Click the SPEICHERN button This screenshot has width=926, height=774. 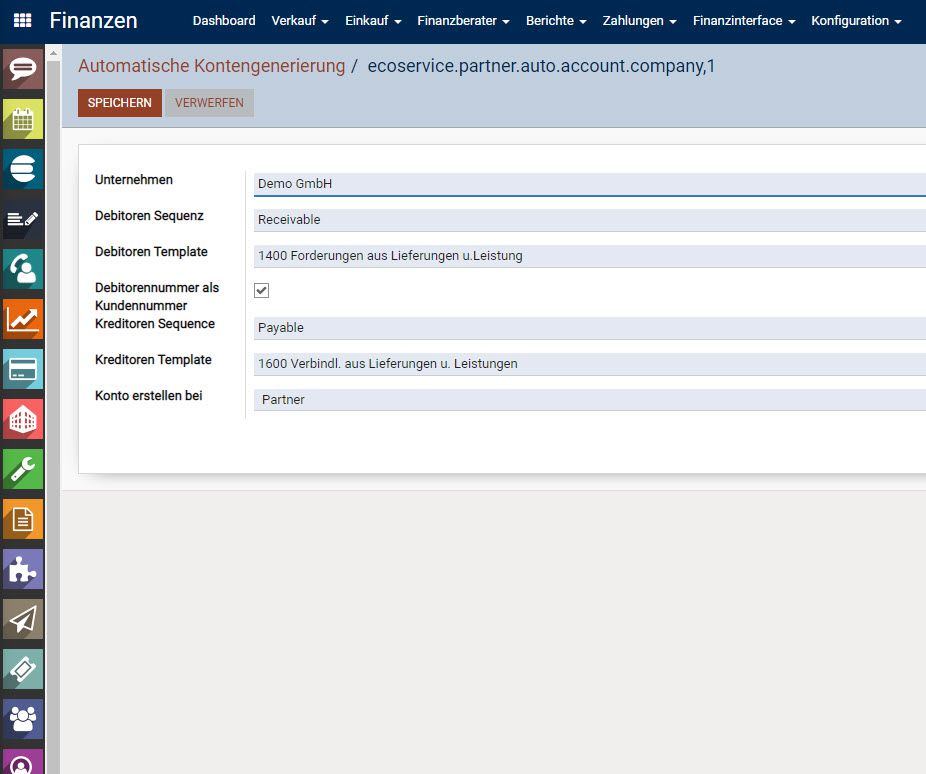pos(119,102)
